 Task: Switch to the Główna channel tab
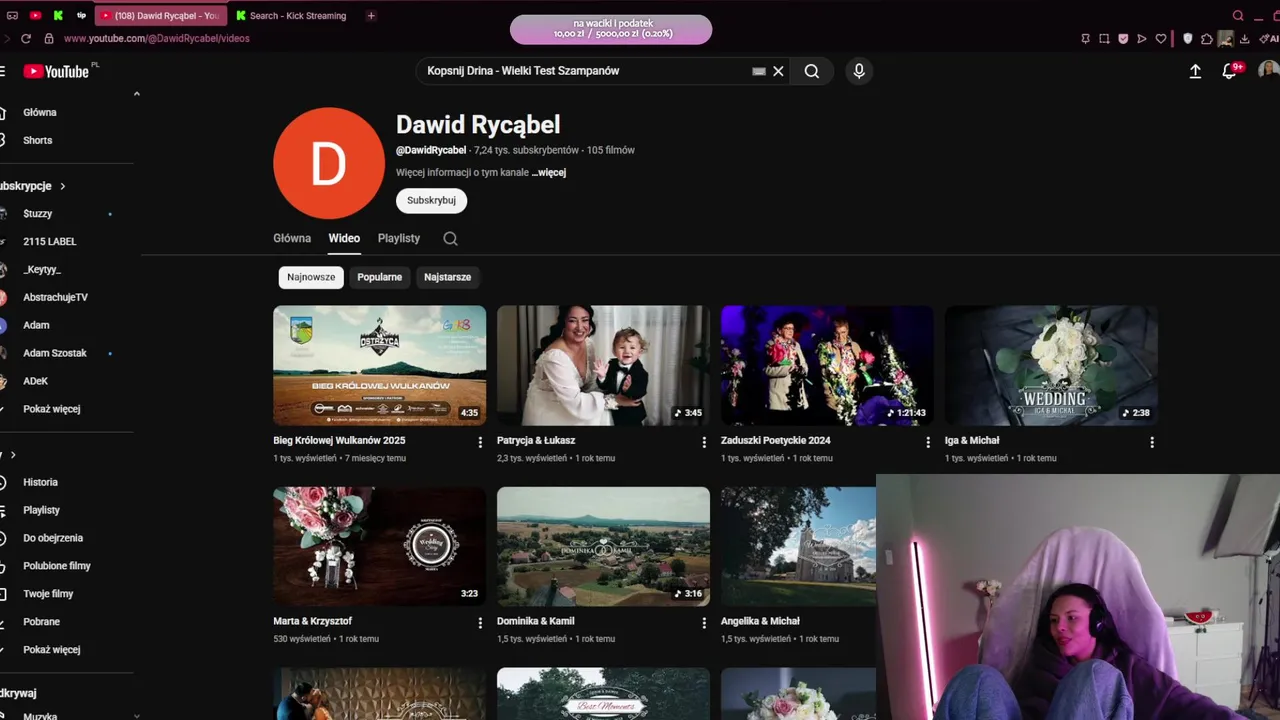[292, 238]
